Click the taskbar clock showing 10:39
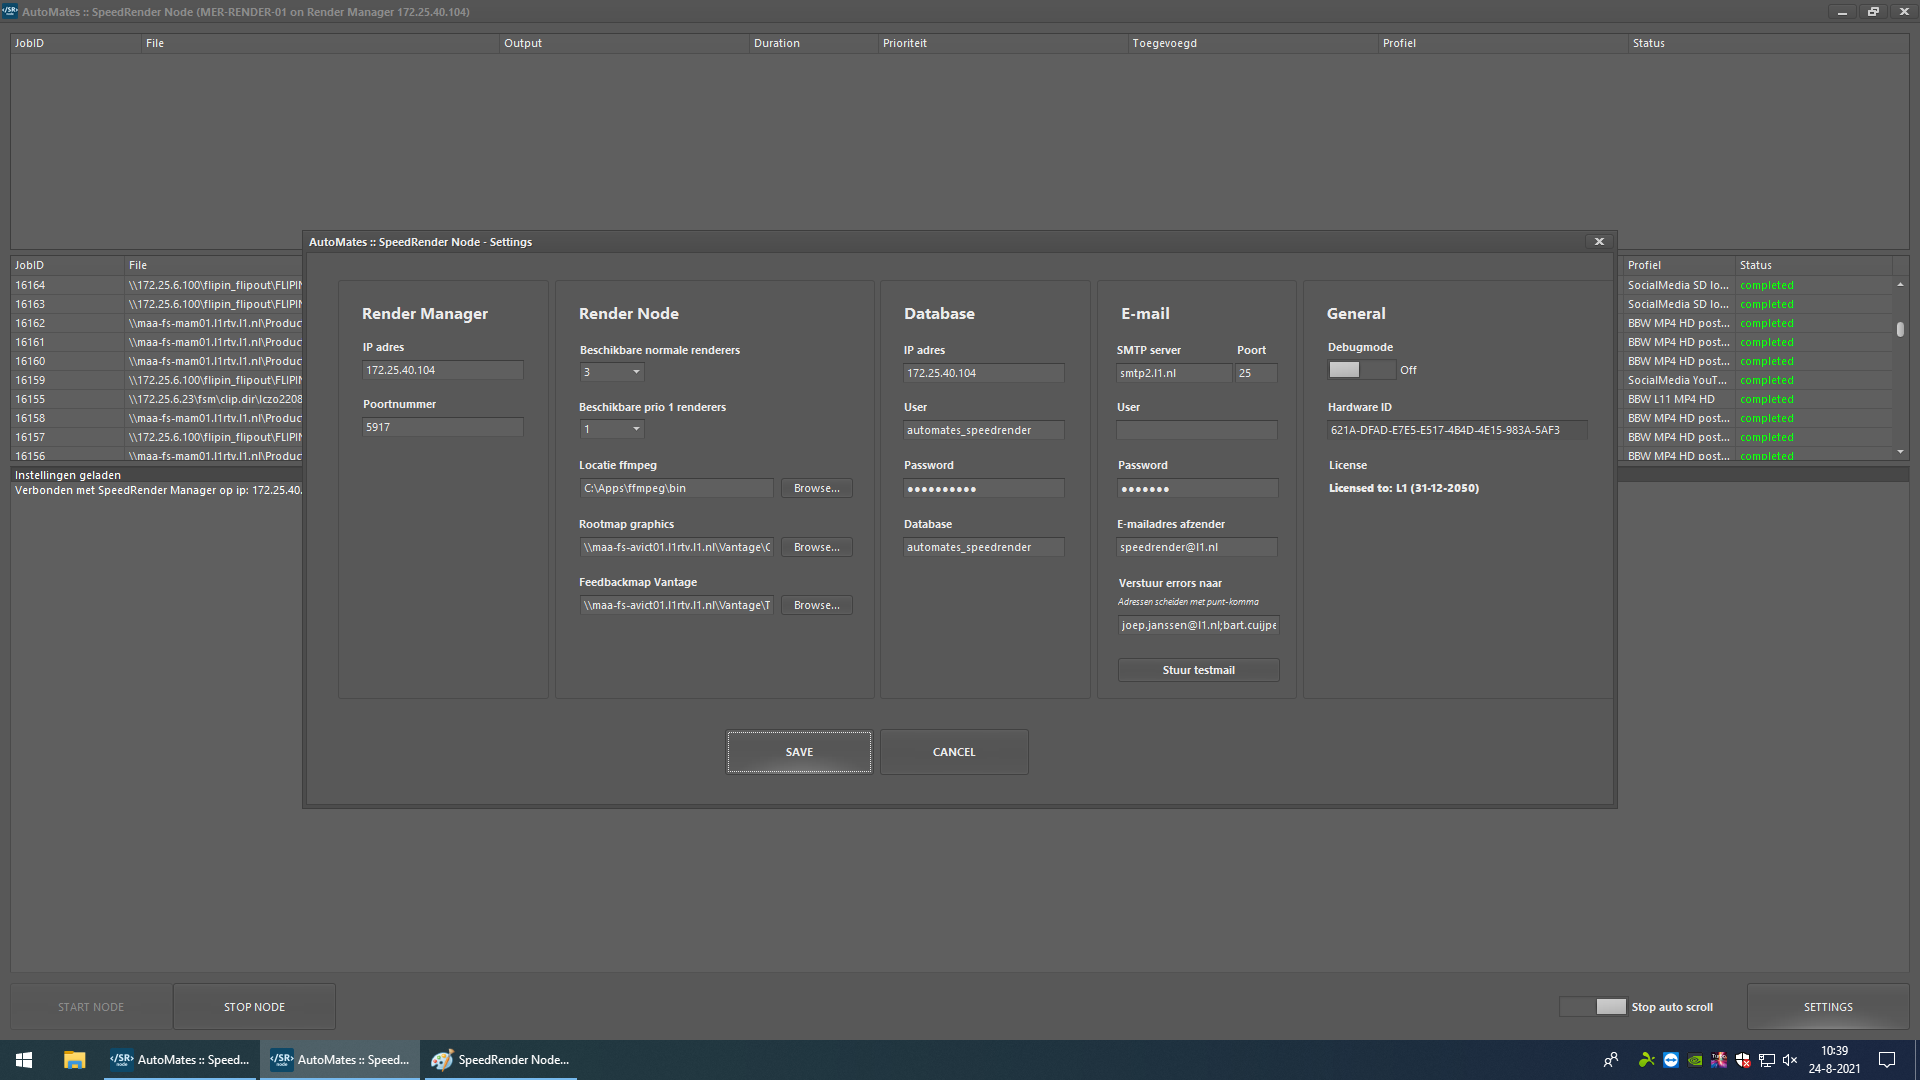 click(x=1834, y=1060)
